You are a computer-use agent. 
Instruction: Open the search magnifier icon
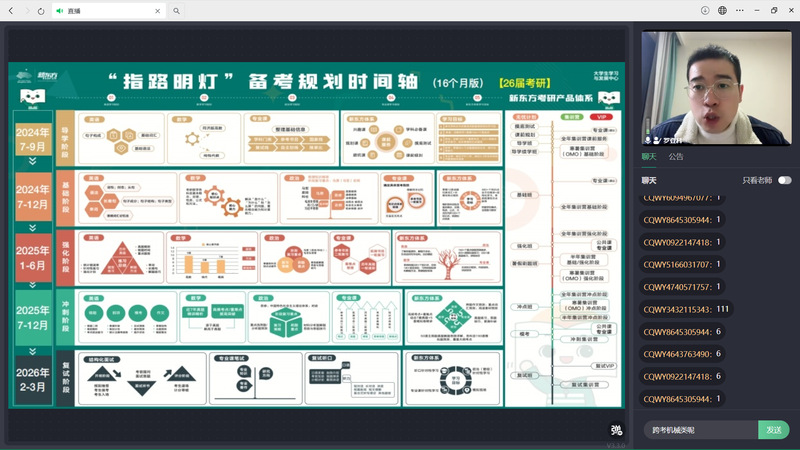[177, 10]
